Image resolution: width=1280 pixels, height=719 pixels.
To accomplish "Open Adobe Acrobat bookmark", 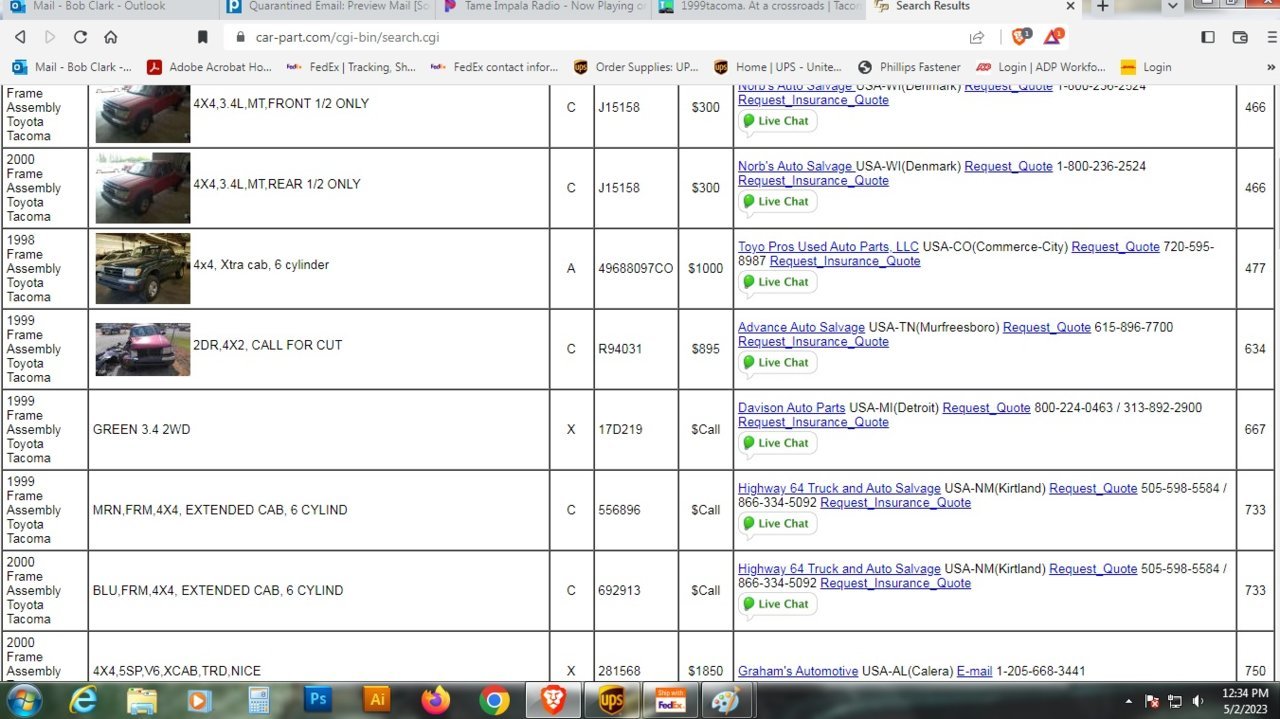I will tap(209, 67).
